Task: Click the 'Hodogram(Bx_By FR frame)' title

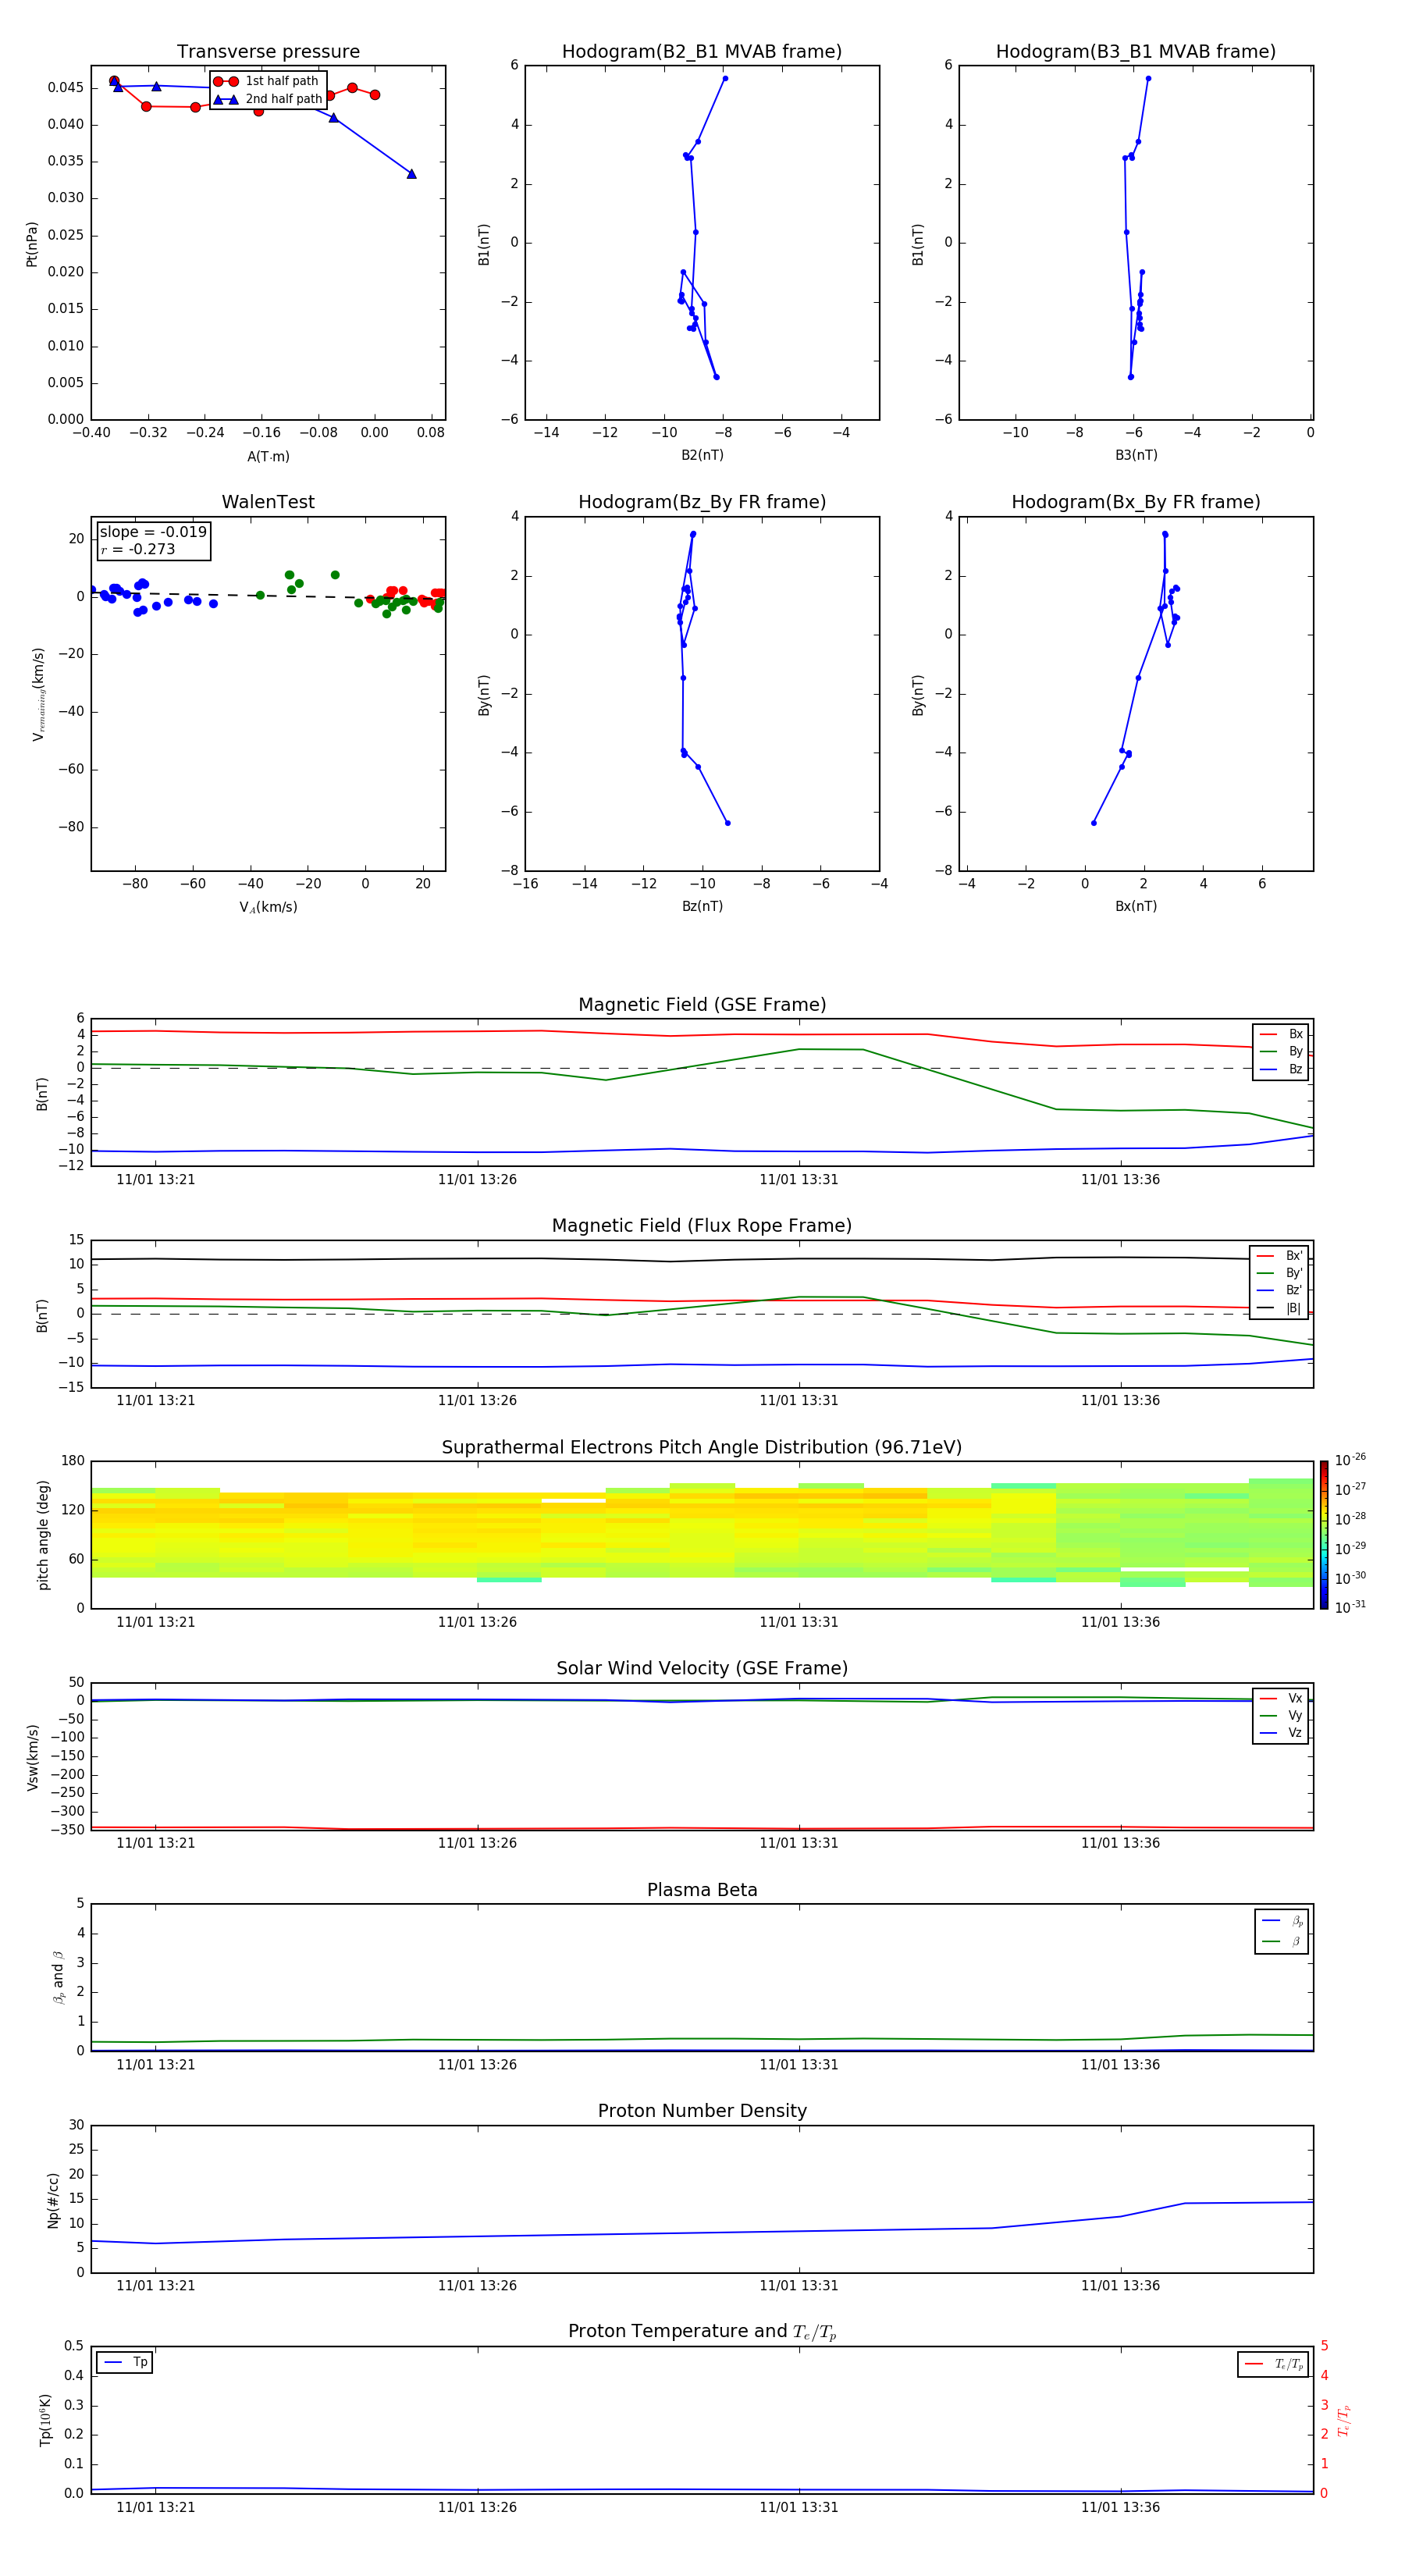Action: pyautogui.click(x=1136, y=502)
